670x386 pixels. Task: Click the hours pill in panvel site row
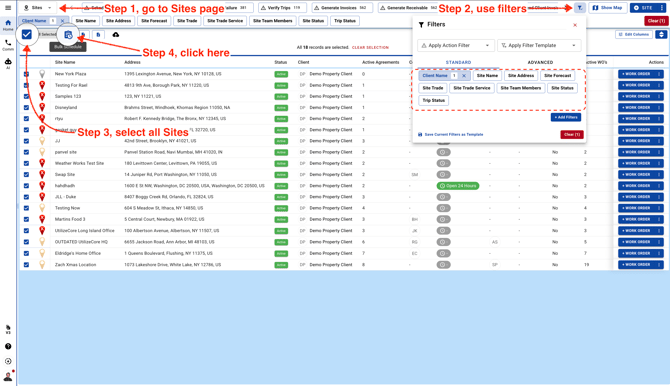[x=444, y=152]
